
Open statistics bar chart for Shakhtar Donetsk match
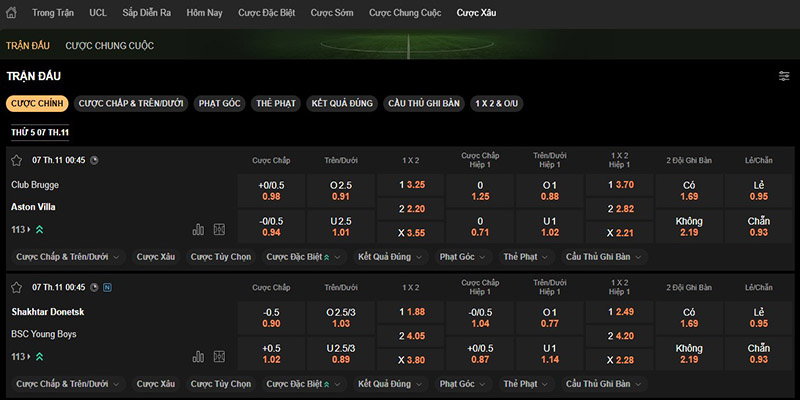(x=198, y=356)
